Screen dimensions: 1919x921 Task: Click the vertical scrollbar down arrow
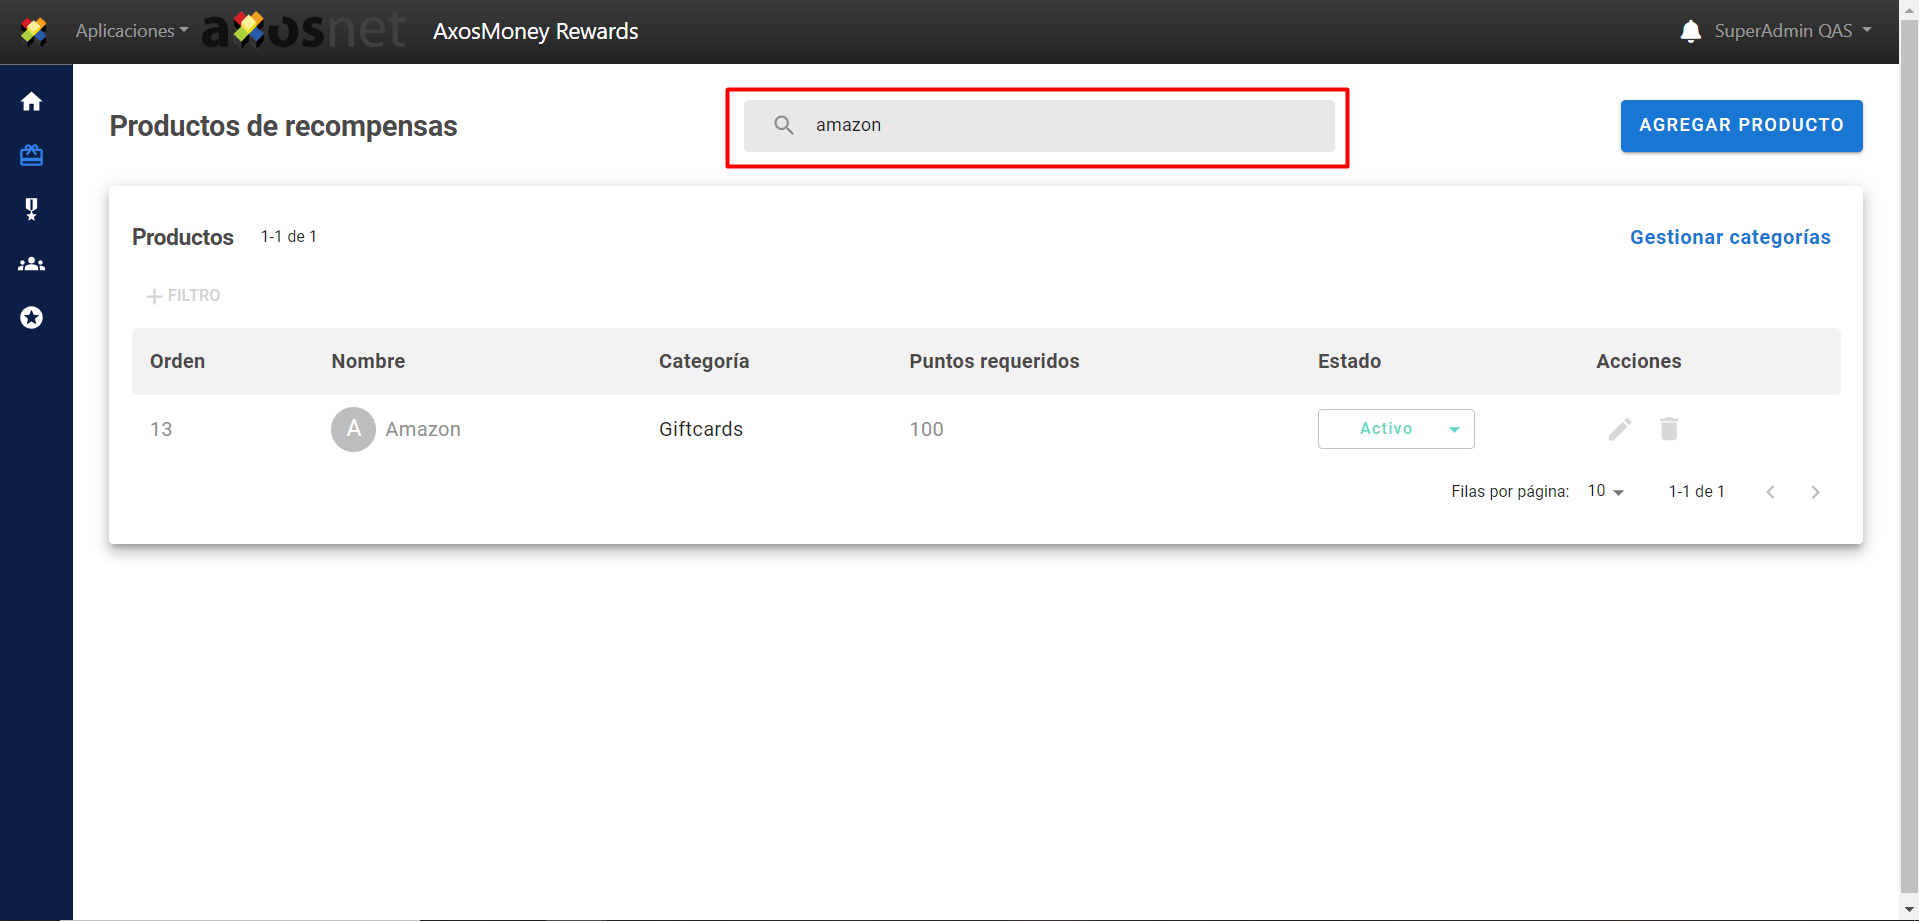click(1908, 910)
